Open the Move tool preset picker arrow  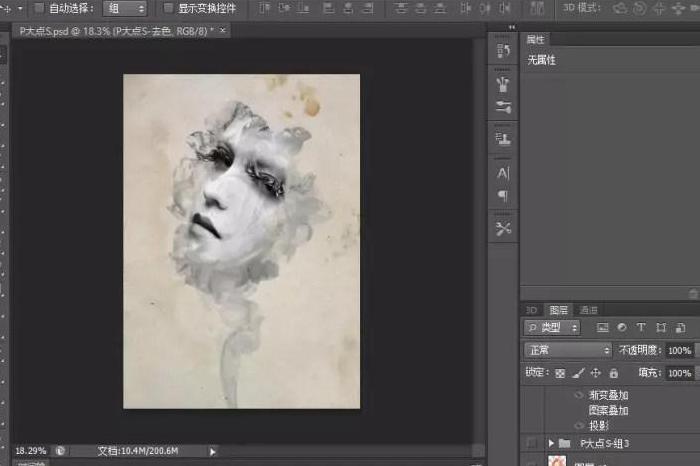[20, 8]
